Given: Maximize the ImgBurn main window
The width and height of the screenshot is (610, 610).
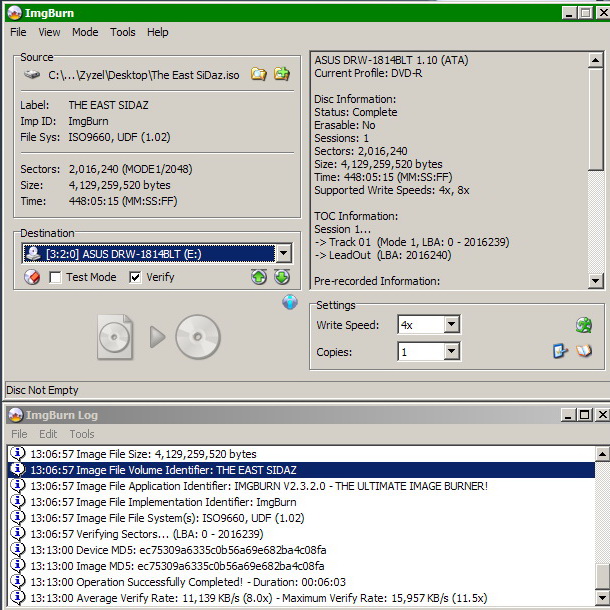Looking at the screenshot, I should click(x=586, y=13).
